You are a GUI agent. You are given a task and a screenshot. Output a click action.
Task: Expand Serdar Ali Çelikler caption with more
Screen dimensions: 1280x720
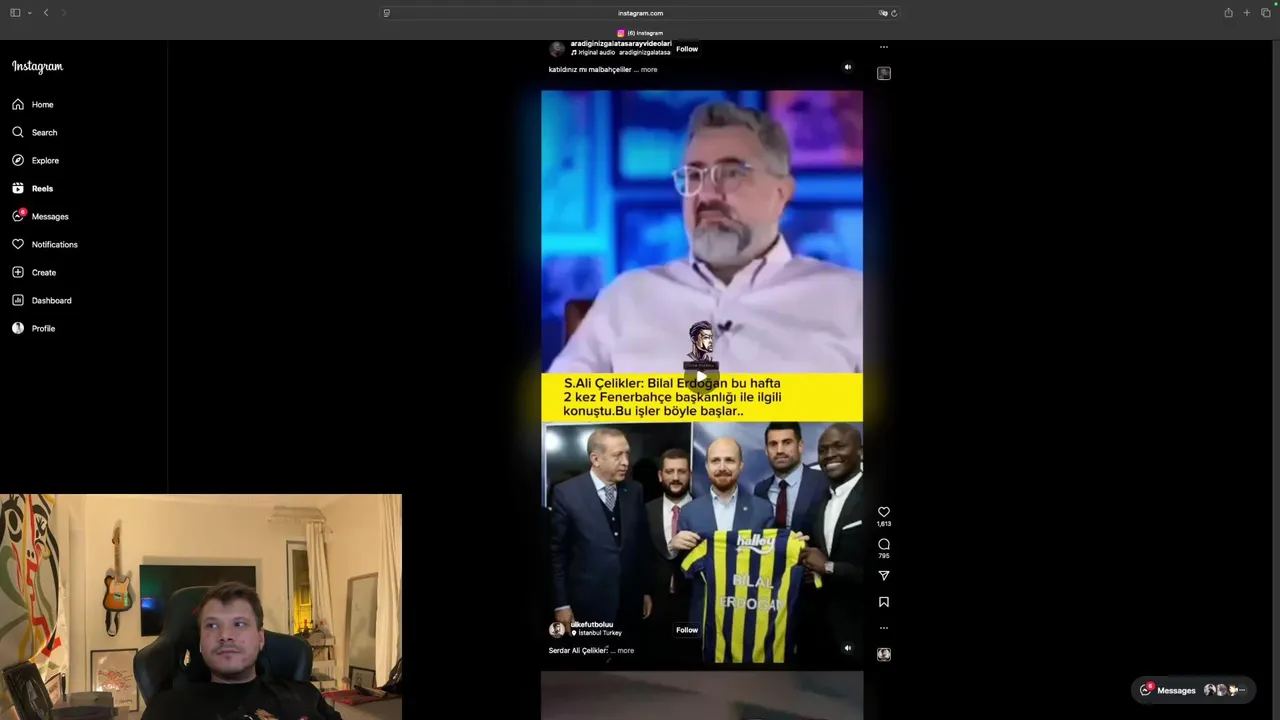(x=625, y=650)
